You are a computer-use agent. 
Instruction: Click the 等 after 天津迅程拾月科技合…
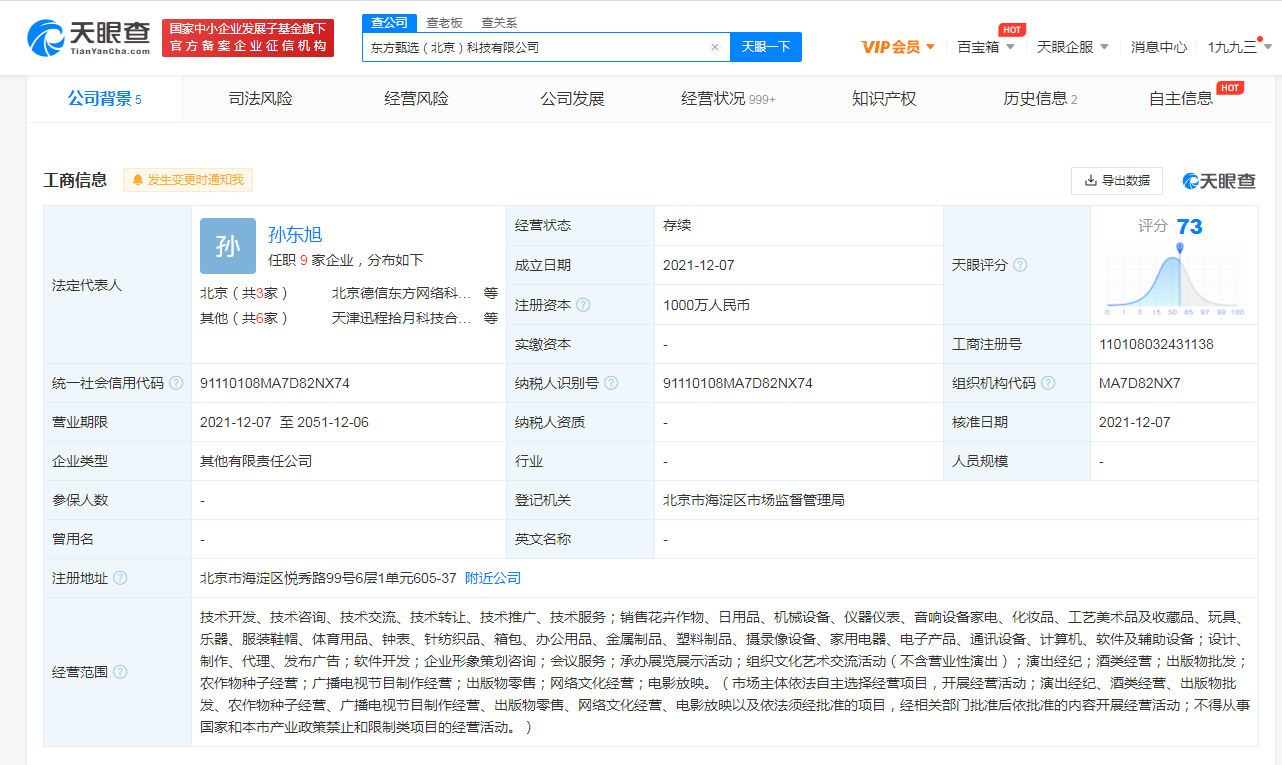(x=491, y=318)
